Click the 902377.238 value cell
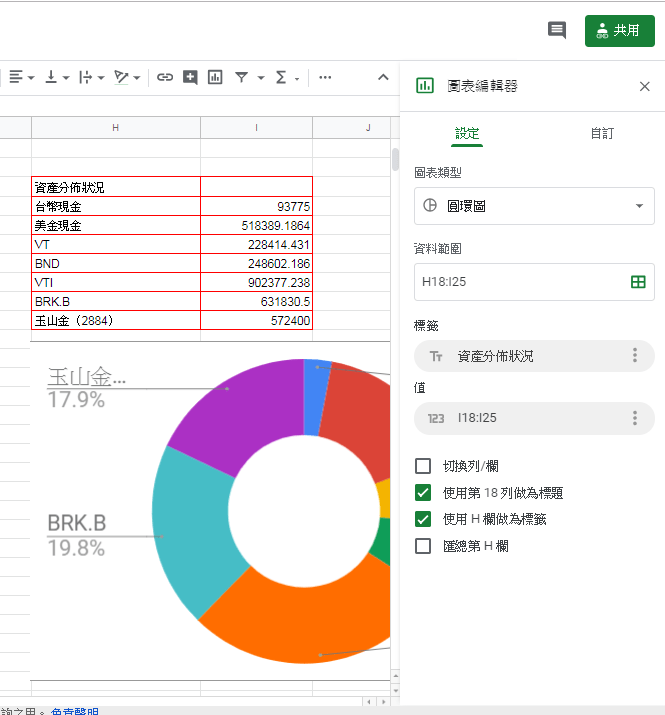This screenshot has height=715, width=665. tap(256, 282)
